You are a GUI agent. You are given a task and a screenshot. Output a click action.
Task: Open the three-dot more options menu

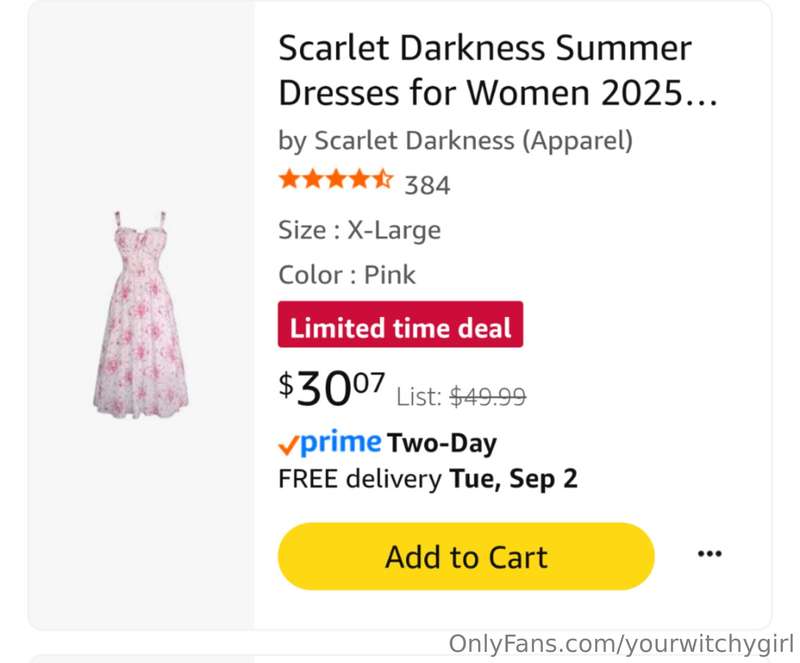point(709,554)
